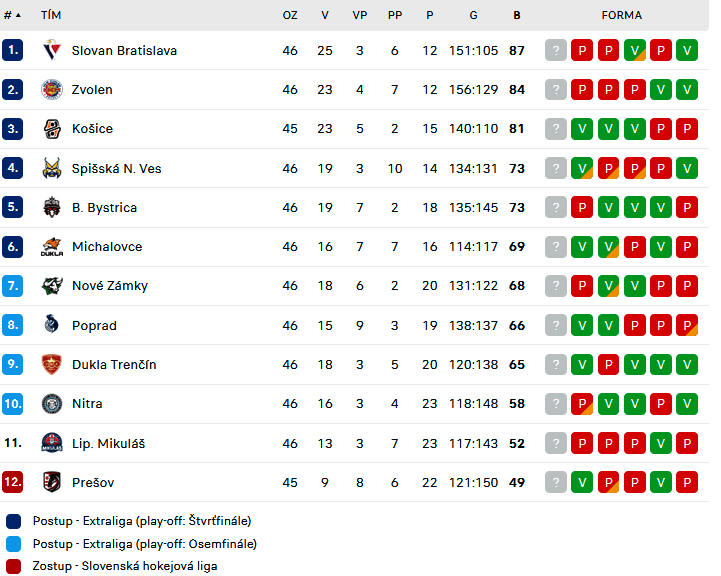Click the Nové Zámky bull logo

[52, 286]
